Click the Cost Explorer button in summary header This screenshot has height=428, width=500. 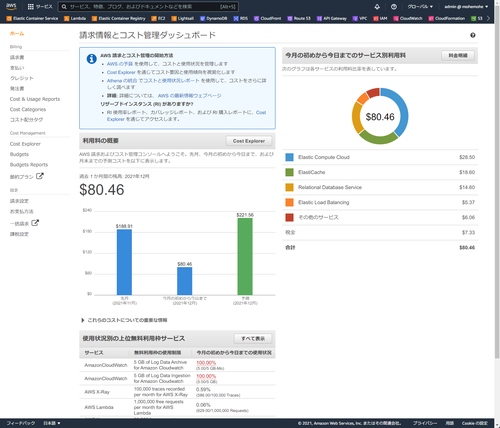(249, 141)
